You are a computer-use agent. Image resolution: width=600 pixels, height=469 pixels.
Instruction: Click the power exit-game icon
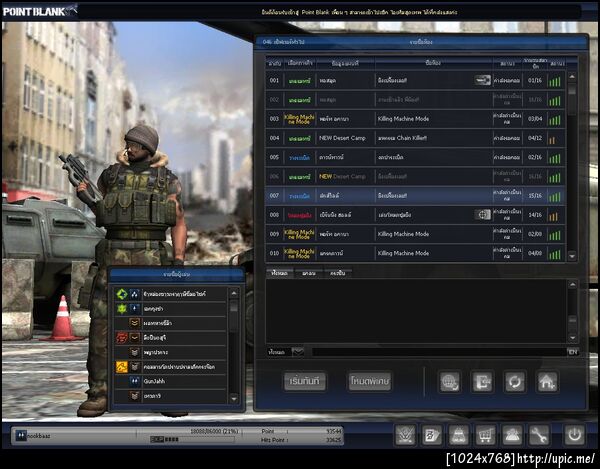click(x=574, y=435)
